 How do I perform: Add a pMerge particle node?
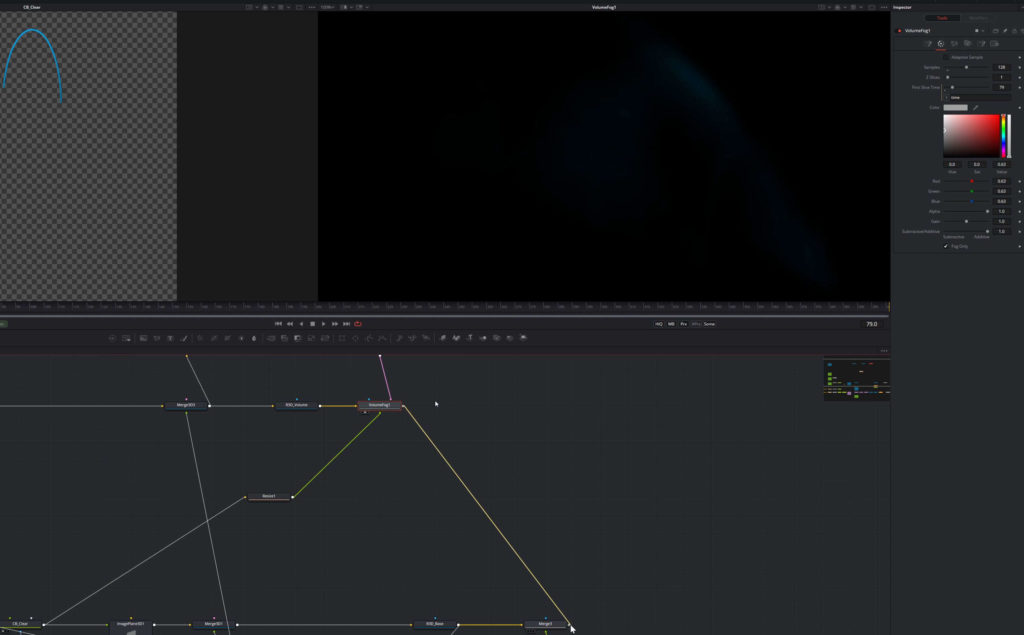[x=413, y=338]
